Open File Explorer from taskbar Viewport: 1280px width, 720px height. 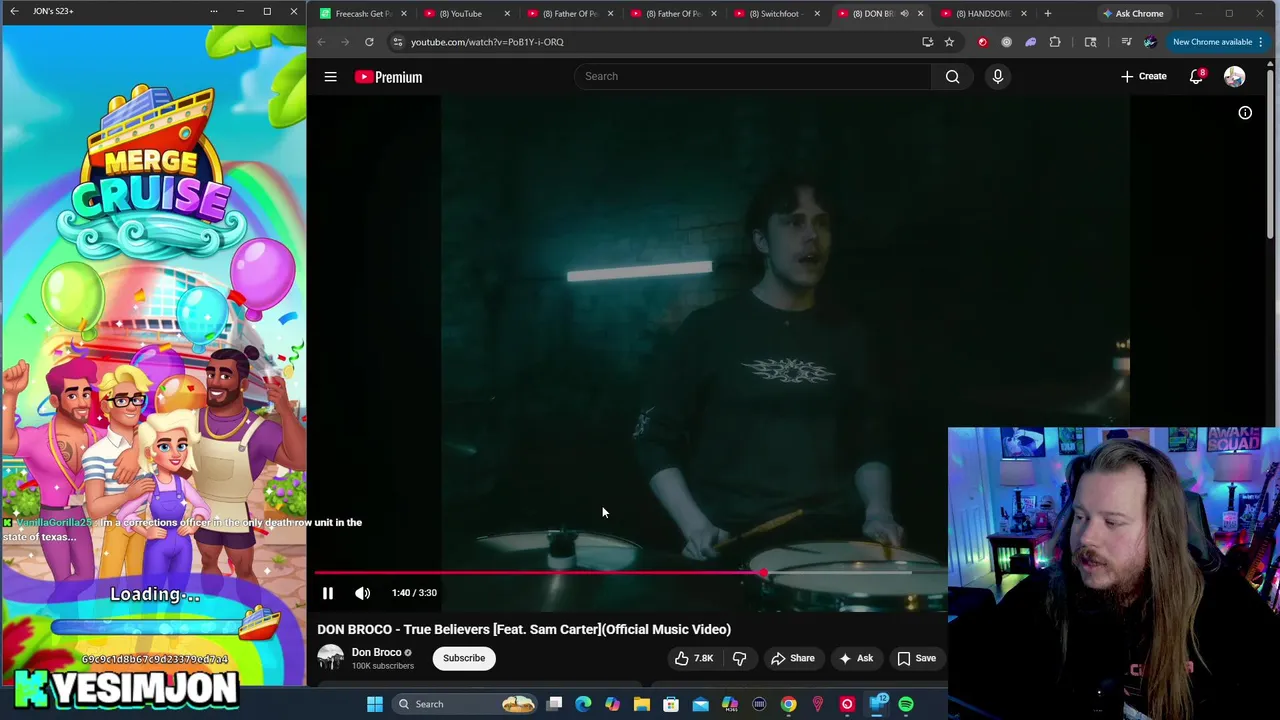point(642,704)
